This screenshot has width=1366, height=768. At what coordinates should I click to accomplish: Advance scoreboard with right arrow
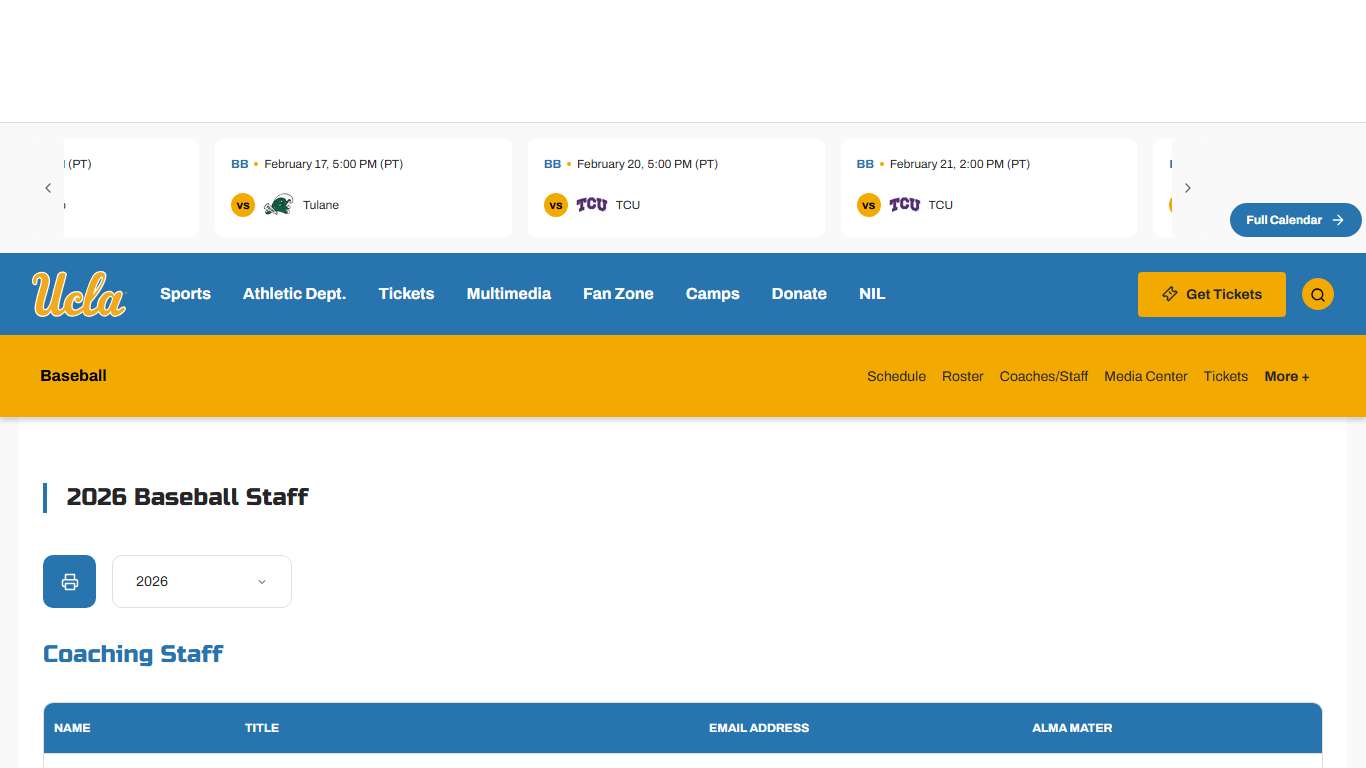pos(1187,188)
